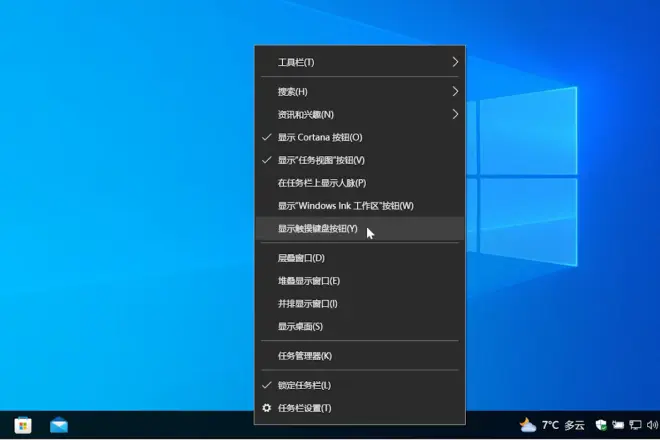Open 任务栏设置(T) from menu
The width and height of the screenshot is (660, 440).
360,408
